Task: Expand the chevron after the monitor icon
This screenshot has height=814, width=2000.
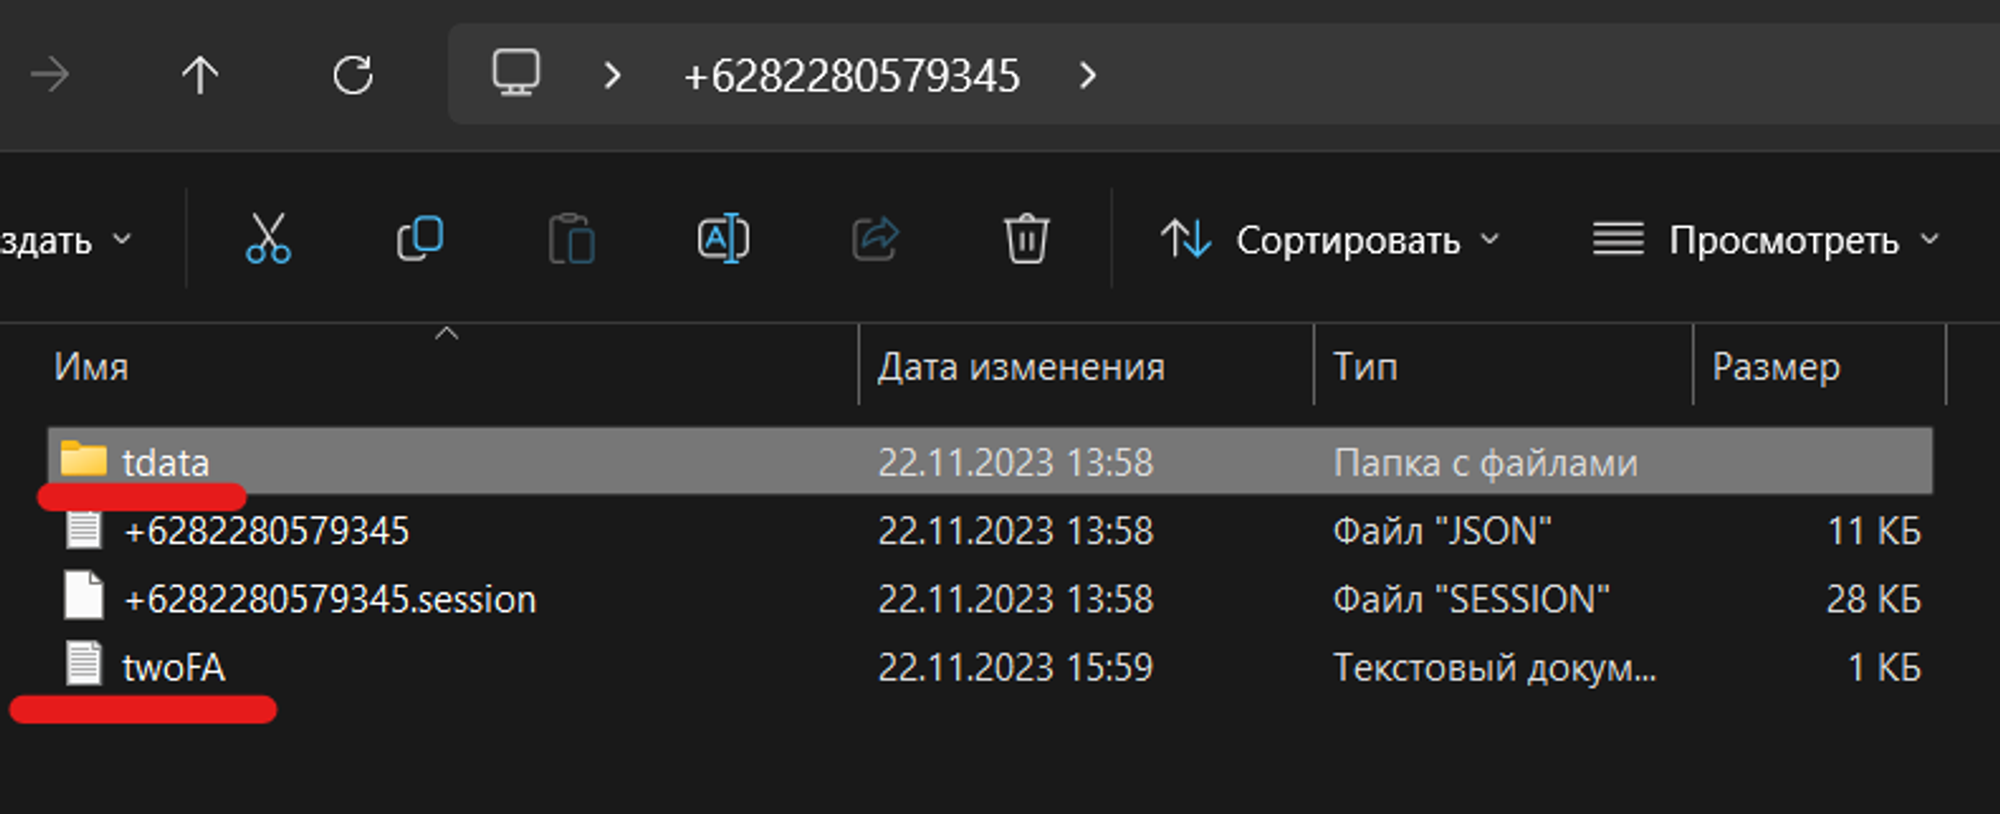Action: point(613,75)
